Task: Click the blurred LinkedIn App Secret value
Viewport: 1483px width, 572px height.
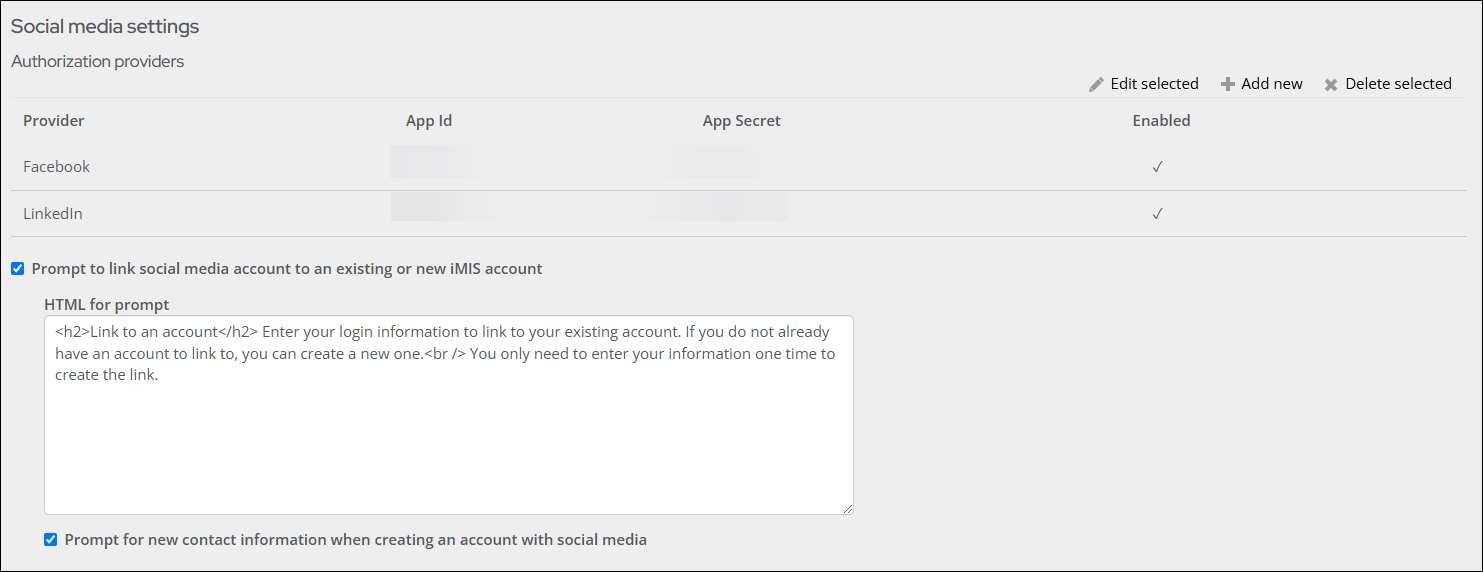Action: pos(706,206)
